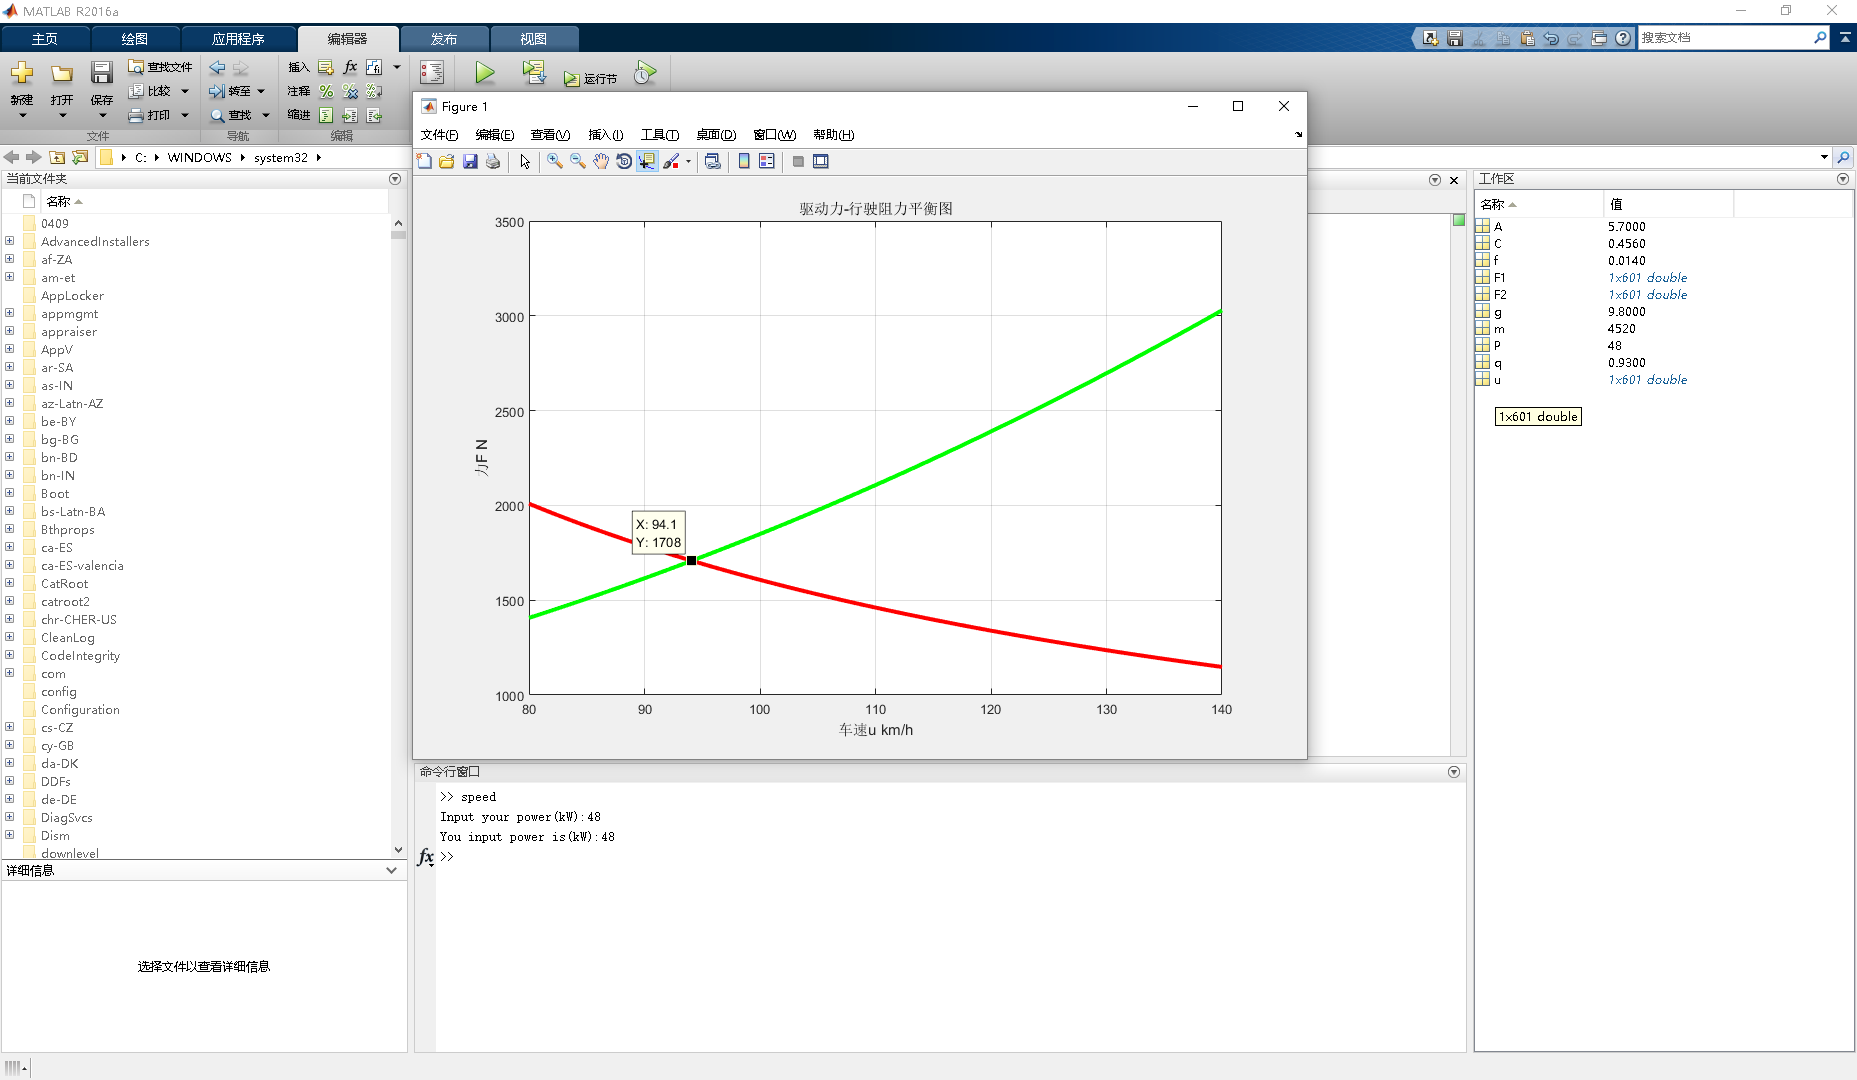Click the 运行节 button
Image resolution: width=1857 pixels, height=1080 pixels.
click(x=590, y=78)
